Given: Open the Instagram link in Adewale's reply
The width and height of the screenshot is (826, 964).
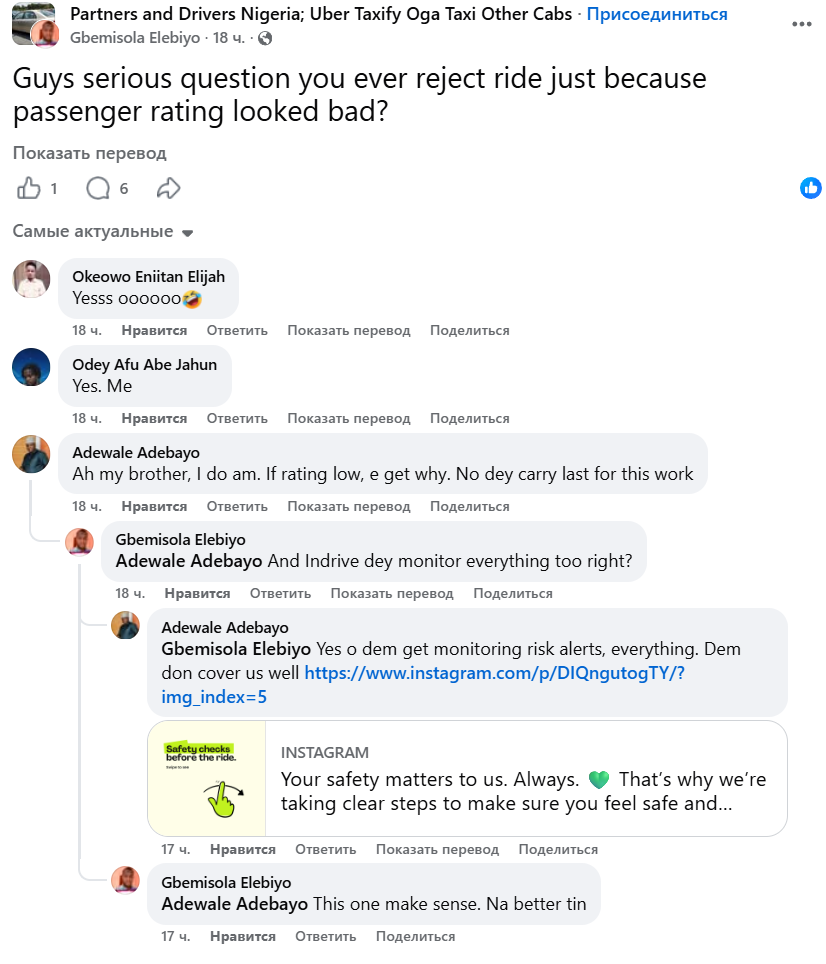Looking at the screenshot, I should point(494,673).
